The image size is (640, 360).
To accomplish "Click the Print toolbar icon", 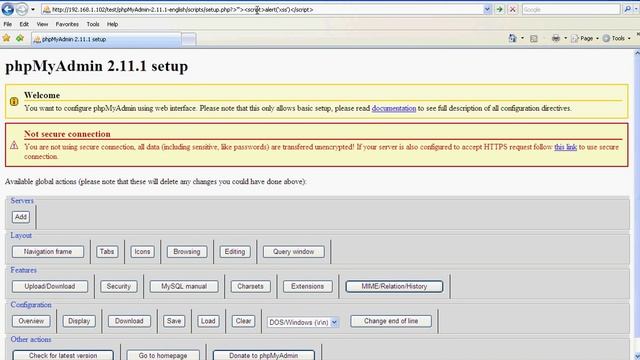I will click(556, 38).
